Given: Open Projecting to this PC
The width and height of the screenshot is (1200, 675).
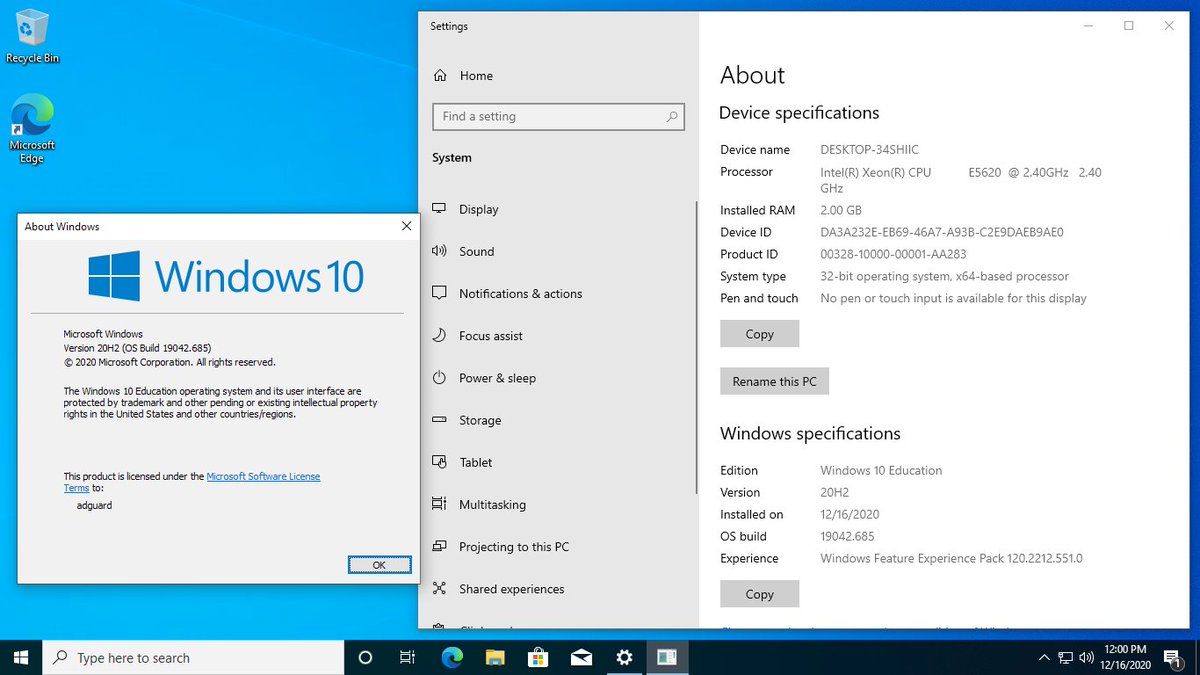Looking at the screenshot, I should [x=513, y=547].
